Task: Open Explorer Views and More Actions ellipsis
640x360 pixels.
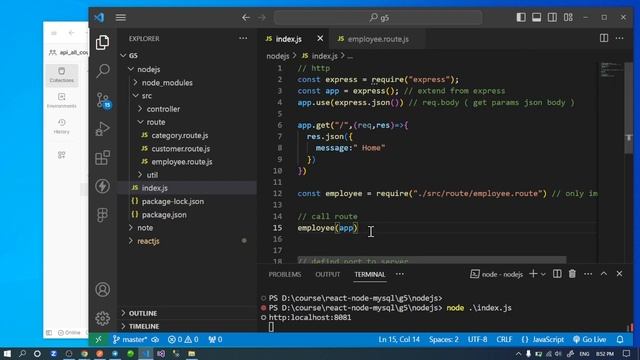Action: [x=243, y=38]
